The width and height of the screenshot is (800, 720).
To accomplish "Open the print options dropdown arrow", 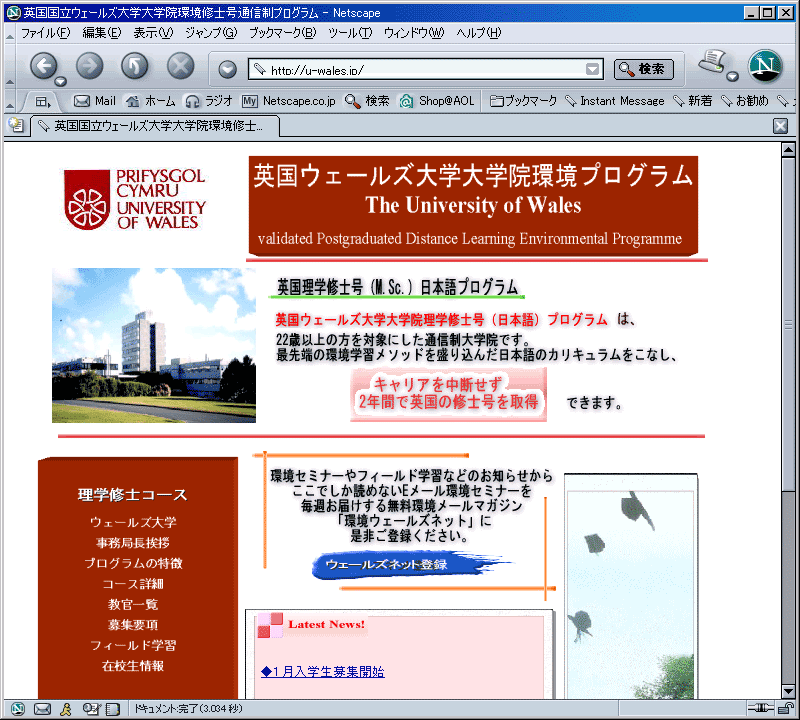I will [733, 77].
